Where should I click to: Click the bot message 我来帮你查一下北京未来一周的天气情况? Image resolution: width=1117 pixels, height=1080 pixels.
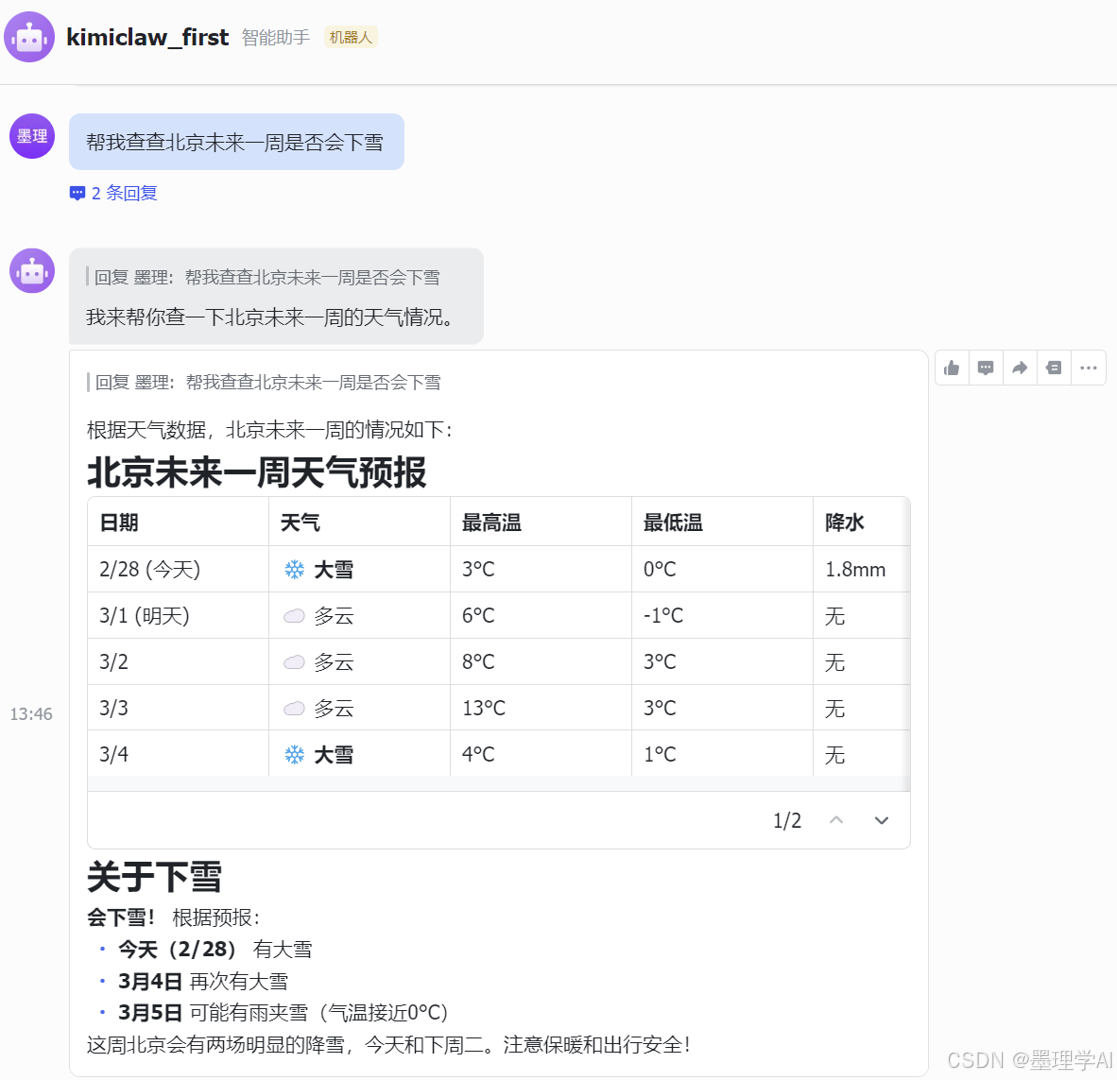click(271, 317)
